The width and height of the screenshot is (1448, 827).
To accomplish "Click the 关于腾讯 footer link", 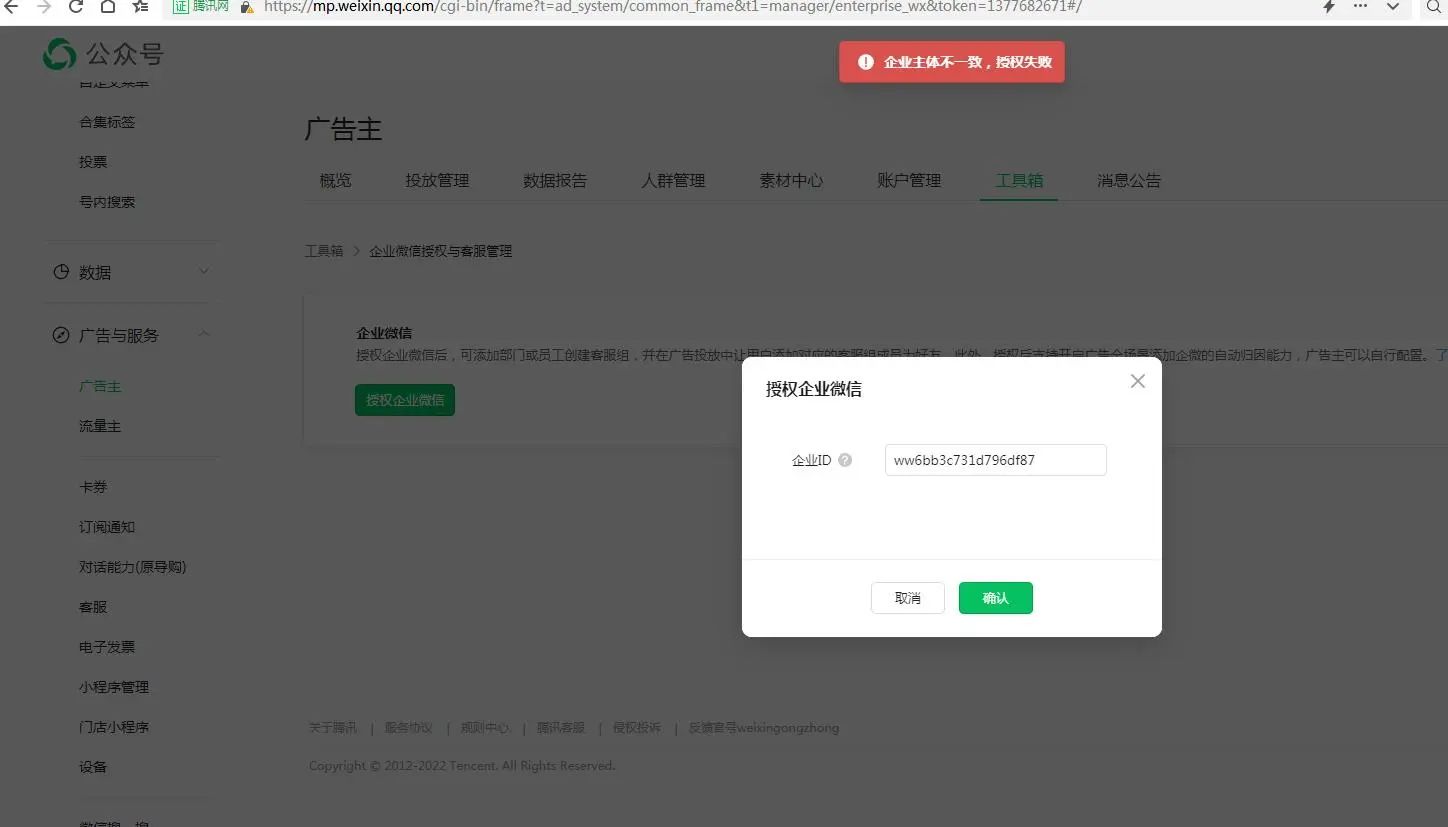I will click(x=333, y=728).
